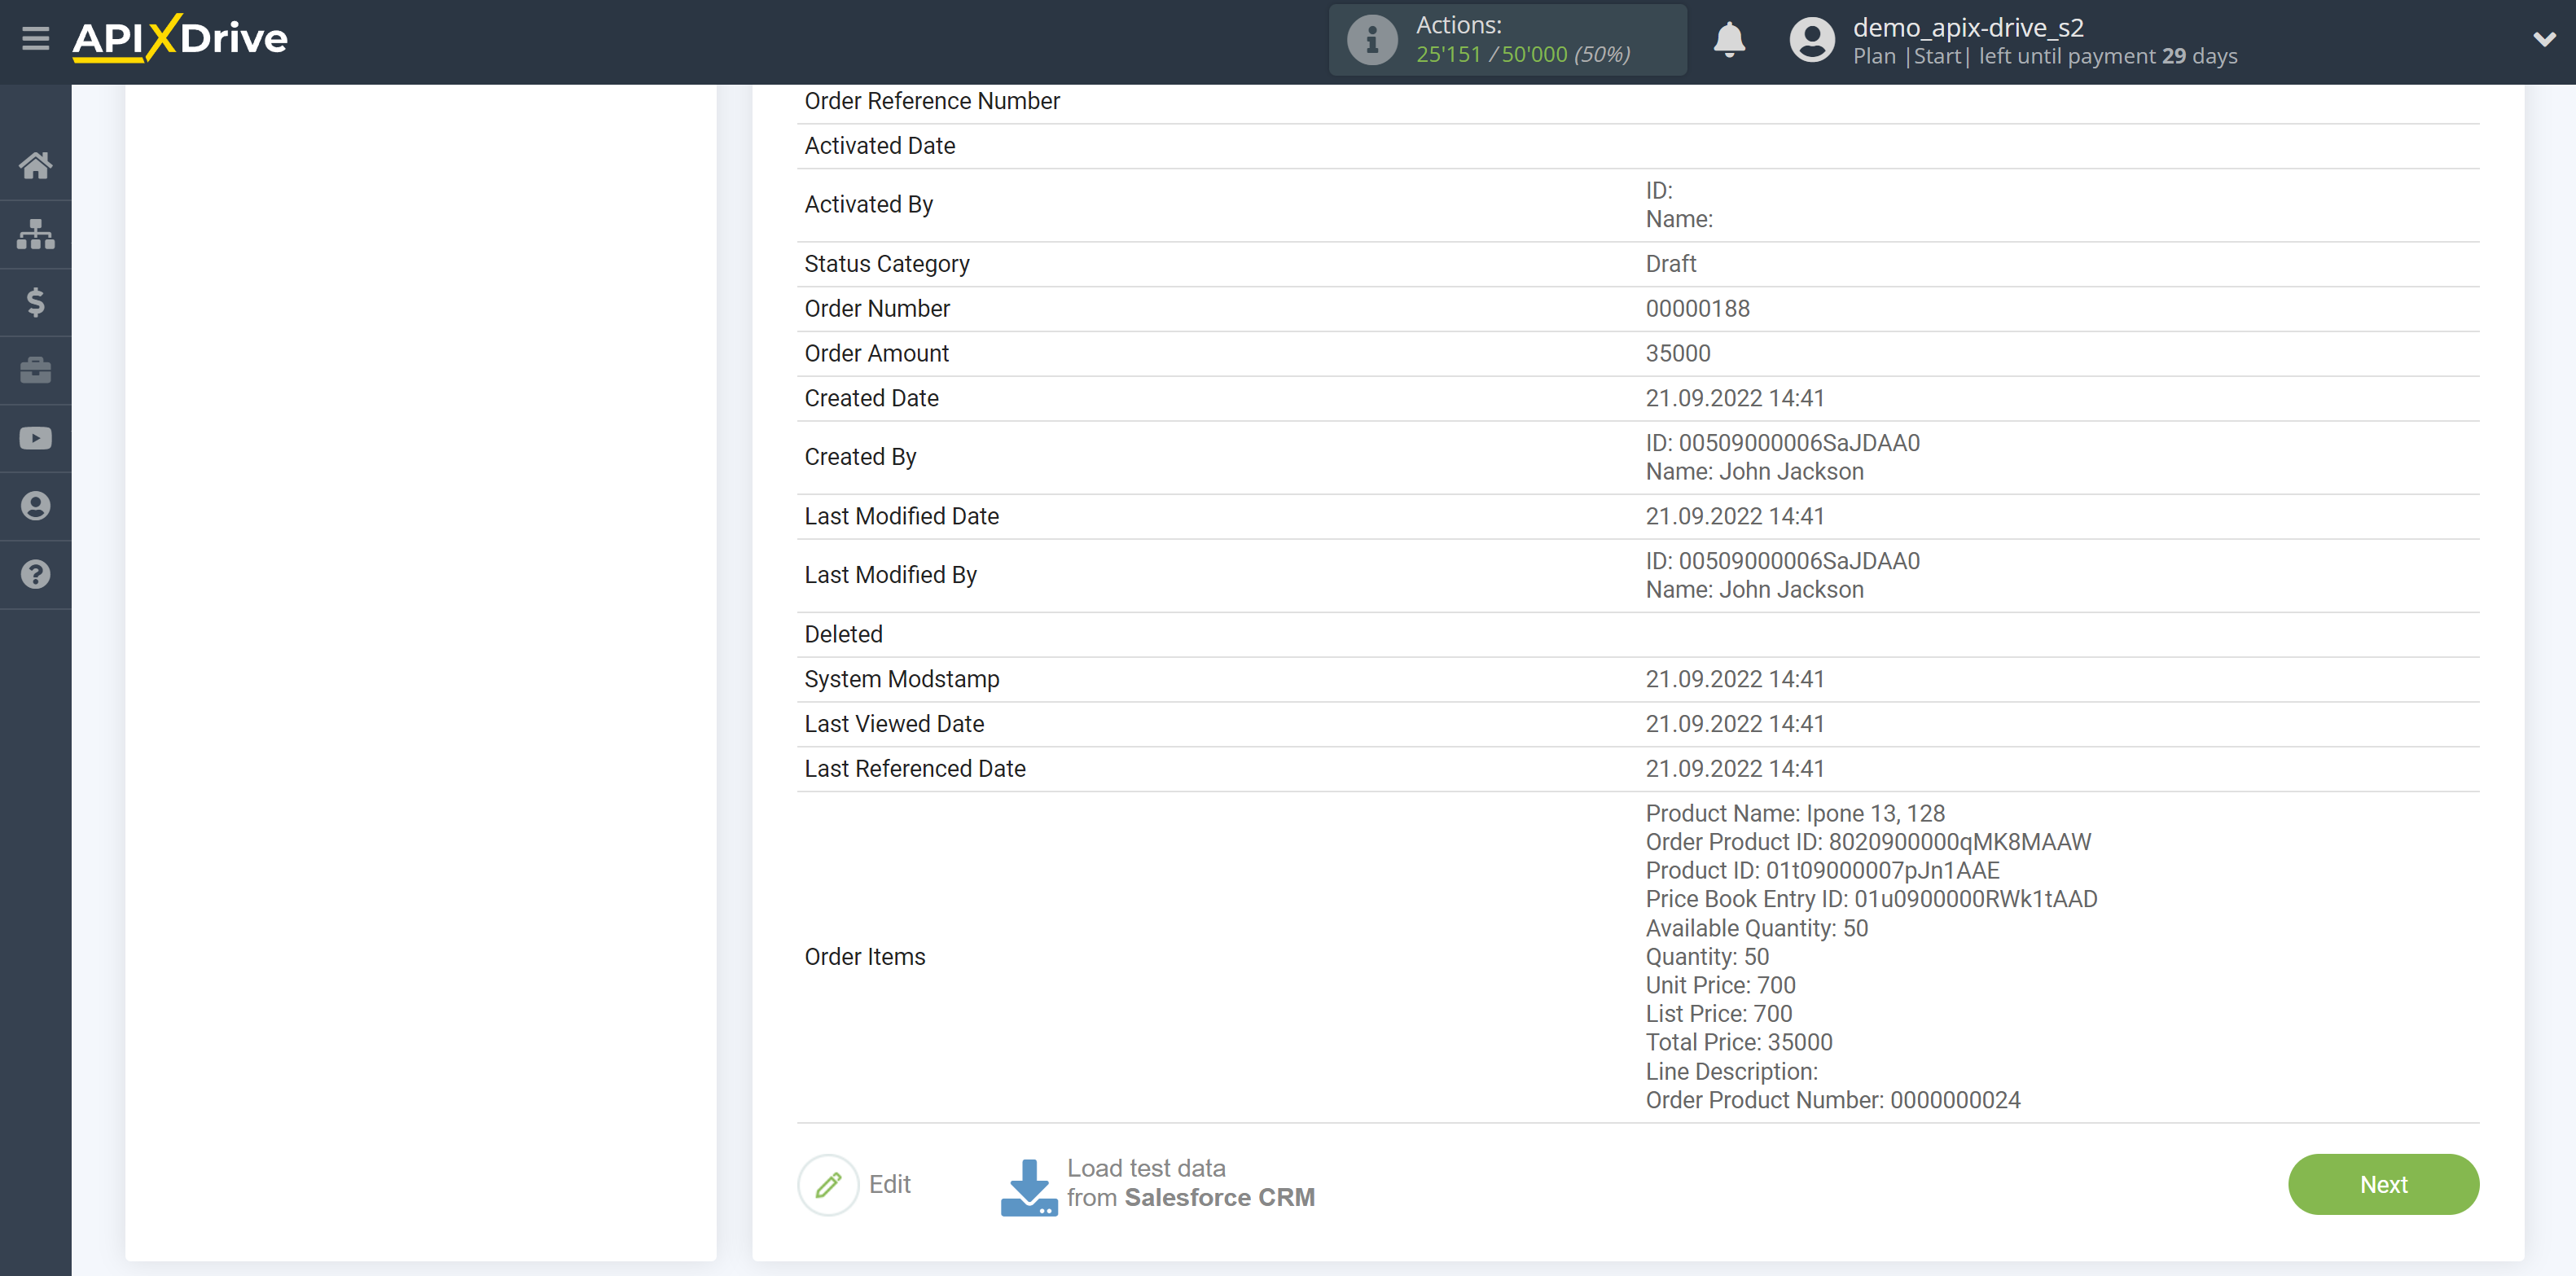Click the user profile icon in sidebar
This screenshot has height=1276, width=2576.
tap(34, 504)
